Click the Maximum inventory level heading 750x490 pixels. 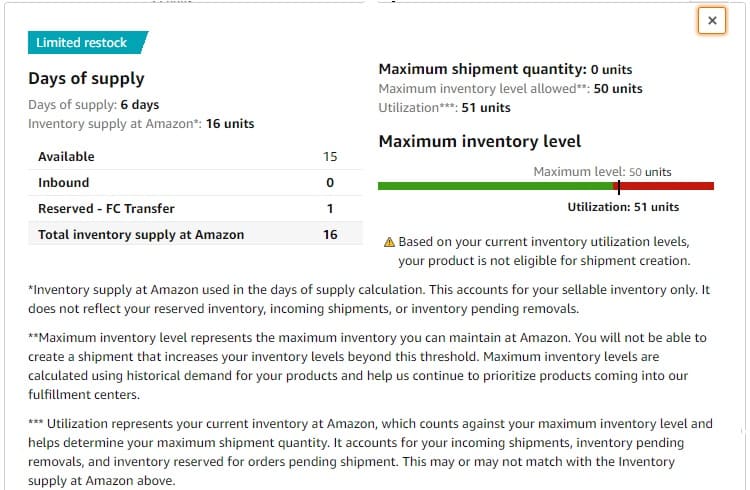click(x=480, y=142)
